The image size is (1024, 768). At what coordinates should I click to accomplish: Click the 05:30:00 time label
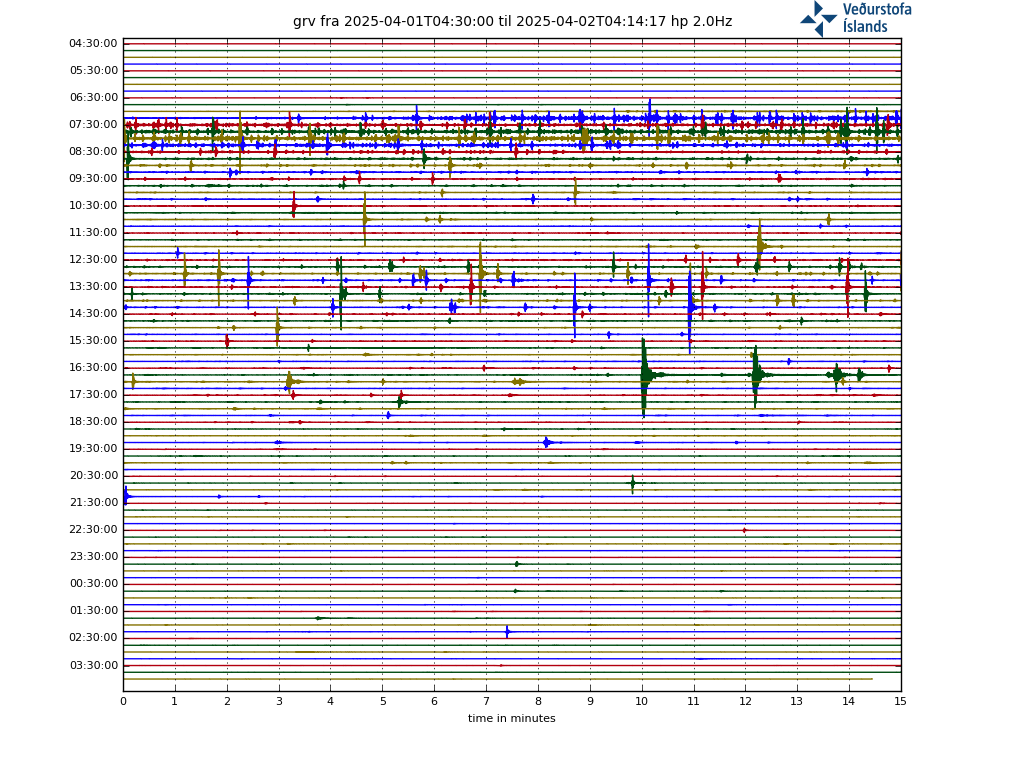click(x=93, y=71)
